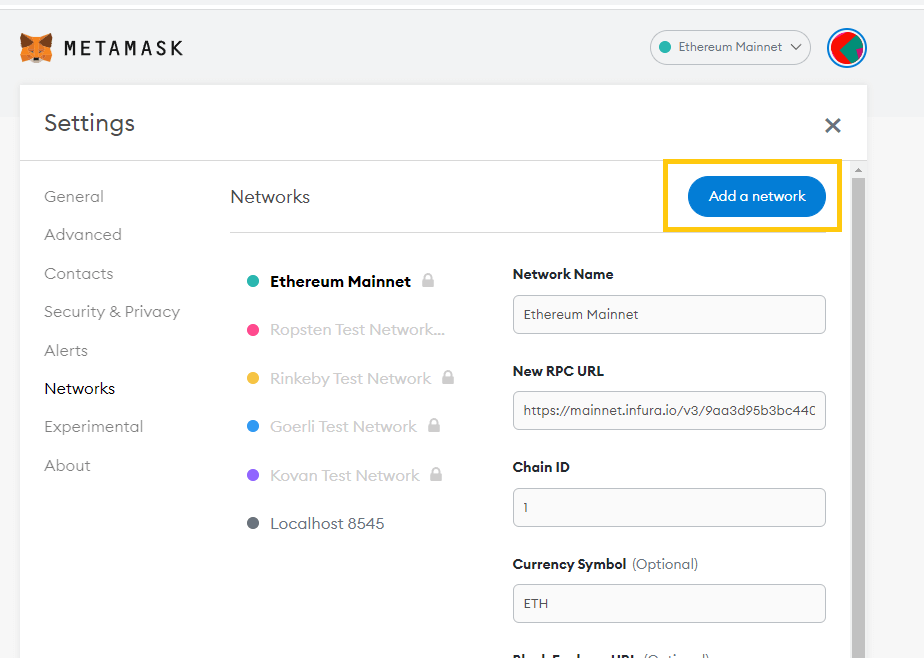
Task: Select Goerli Test Network in the list
Action: tap(343, 426)
